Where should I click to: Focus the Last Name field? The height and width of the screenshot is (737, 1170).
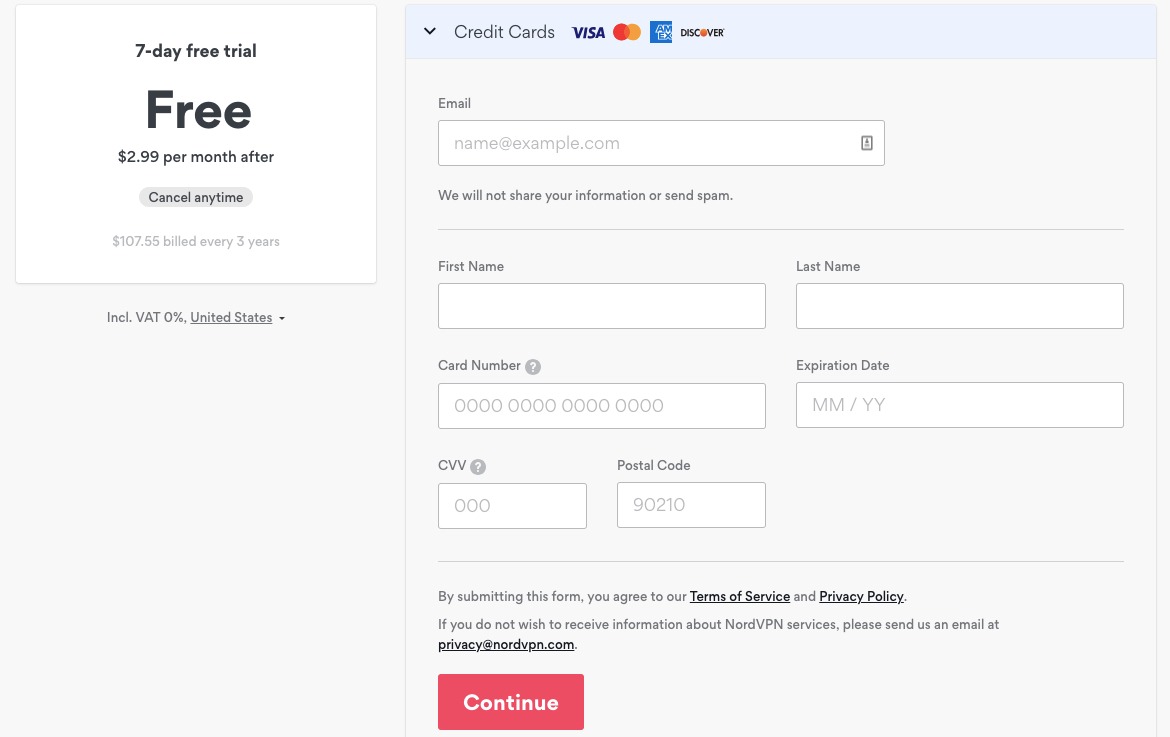(x=960, y=306)
